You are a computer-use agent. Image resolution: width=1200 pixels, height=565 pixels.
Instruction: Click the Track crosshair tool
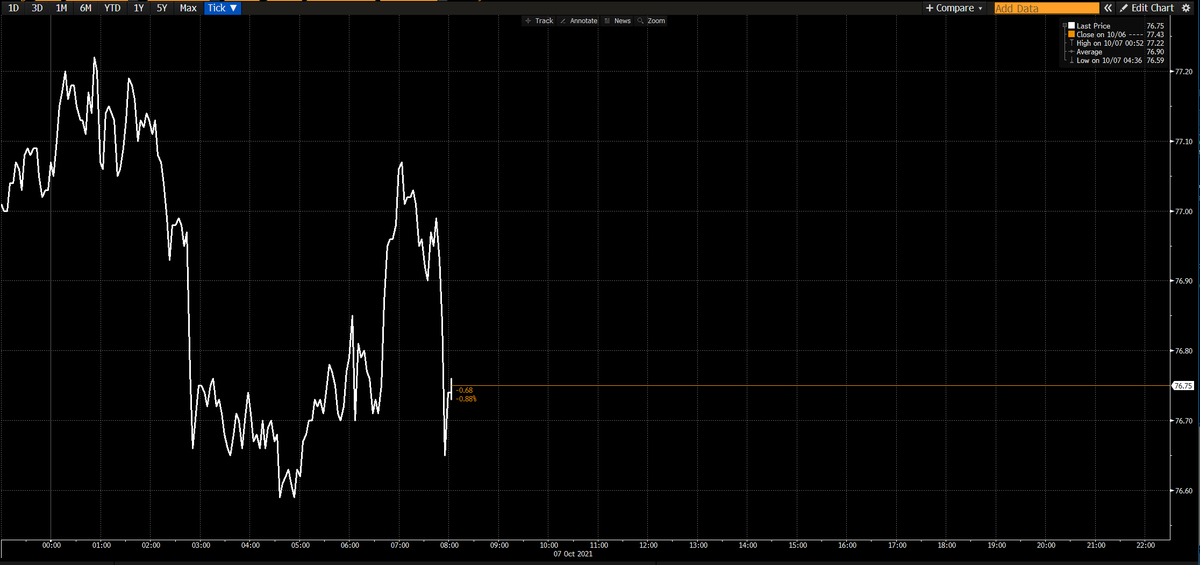[539, 20]
